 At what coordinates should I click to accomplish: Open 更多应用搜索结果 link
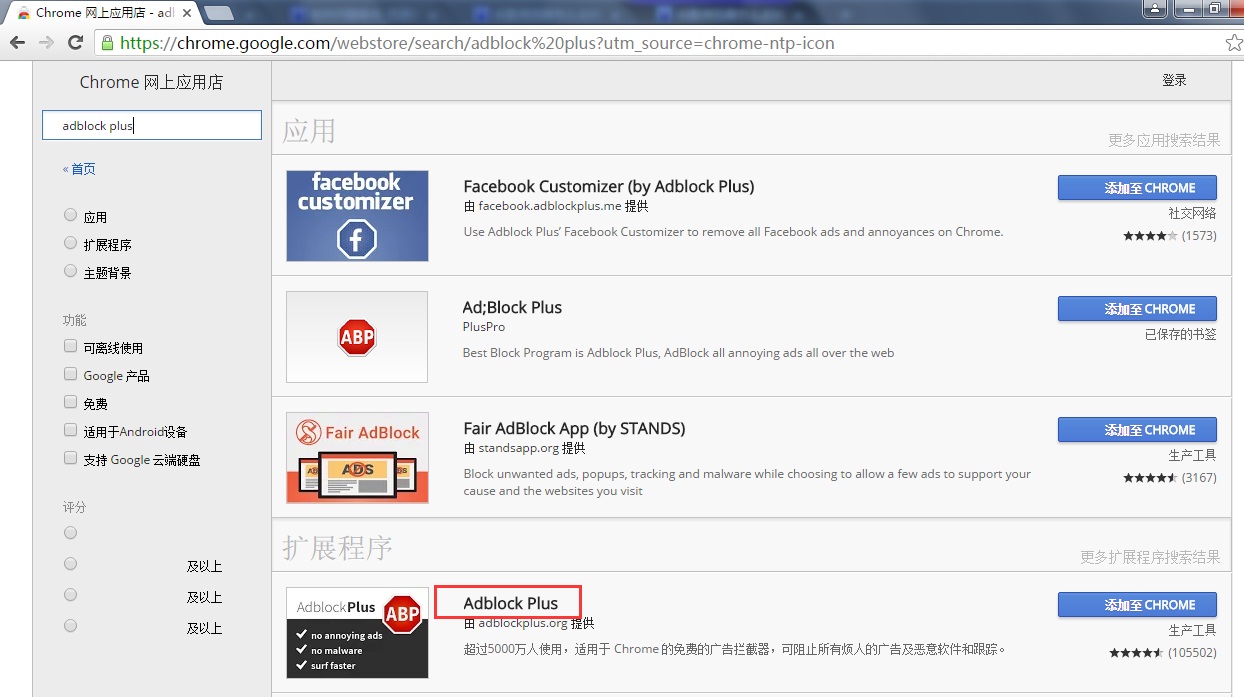(1164, 140)
